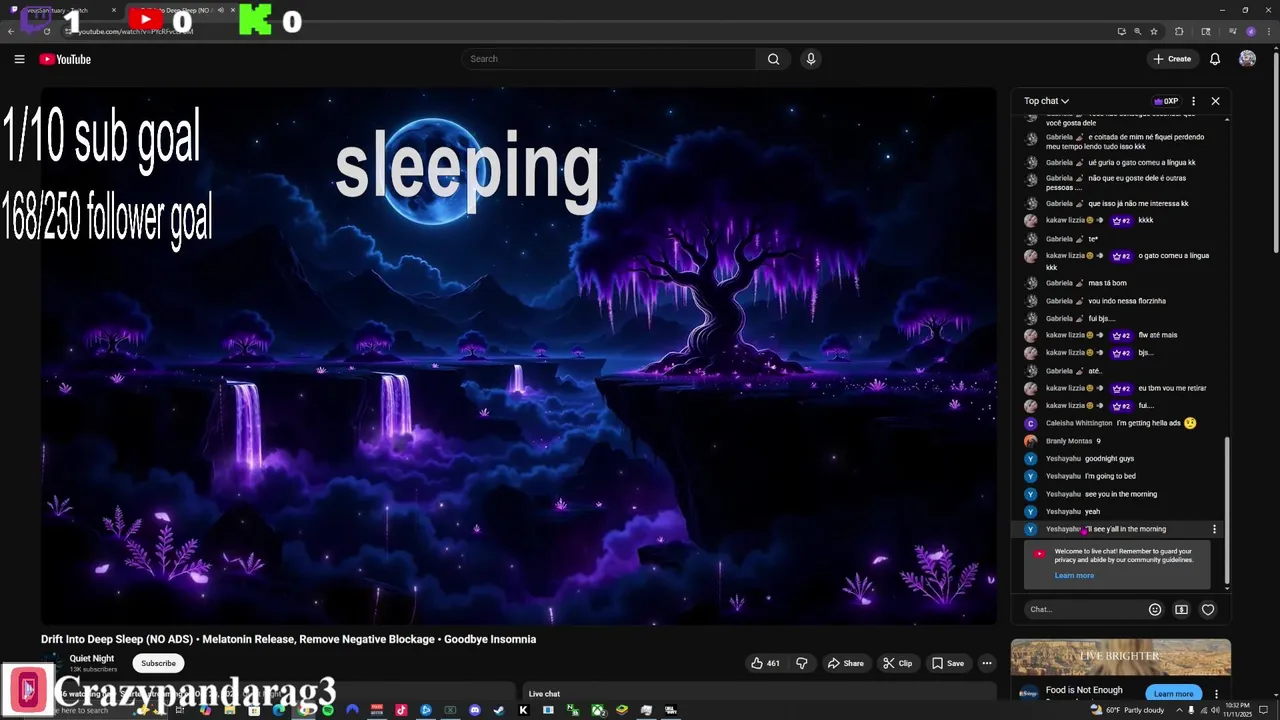Open the browser Extensions puzzle icon
1280x720 pixels.
(1179, 31)
